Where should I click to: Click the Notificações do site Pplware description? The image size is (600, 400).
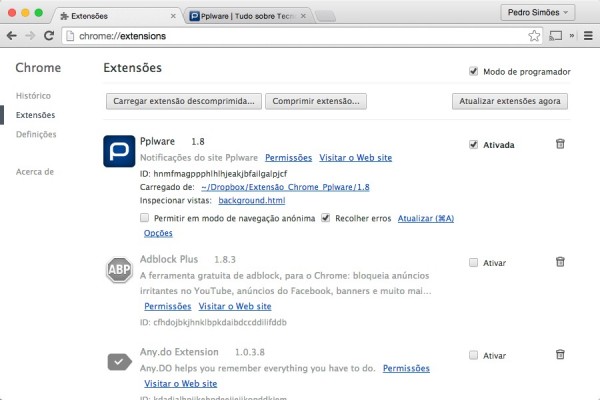(x=199, y=158)
